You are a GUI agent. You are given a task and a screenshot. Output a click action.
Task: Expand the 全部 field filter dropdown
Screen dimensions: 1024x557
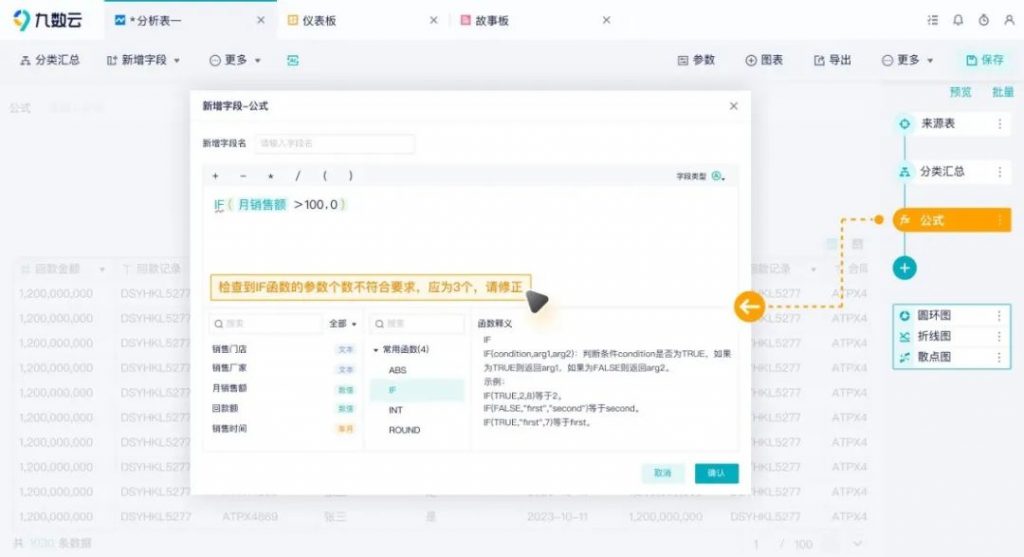point(343,324)
